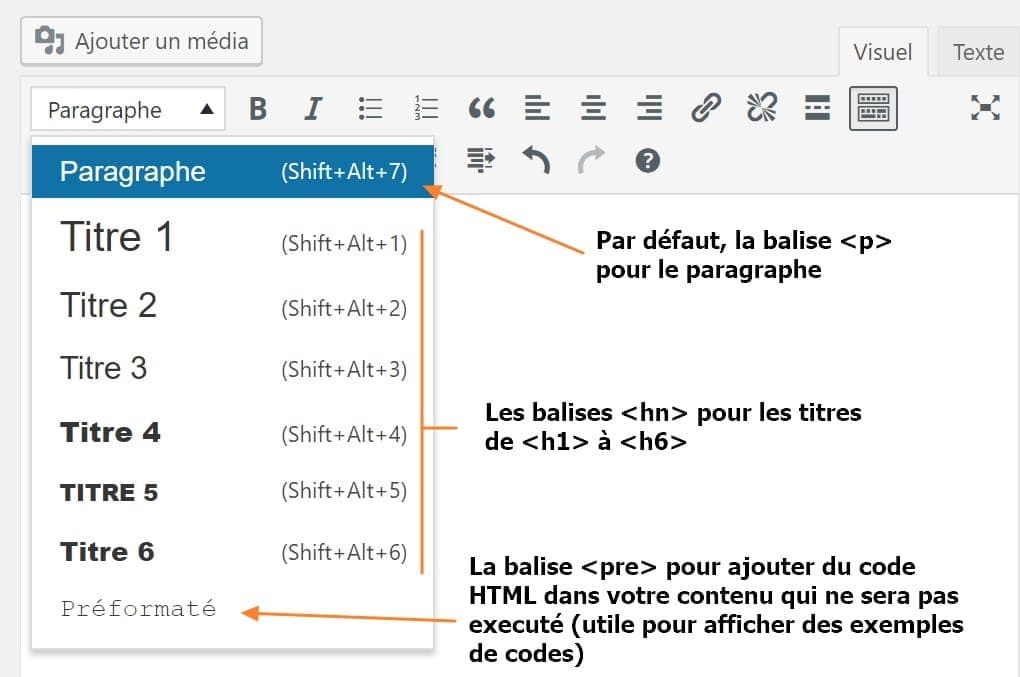1020x677 pixels.
Task: Toggle centered text alignment
Action: [593, 107]
